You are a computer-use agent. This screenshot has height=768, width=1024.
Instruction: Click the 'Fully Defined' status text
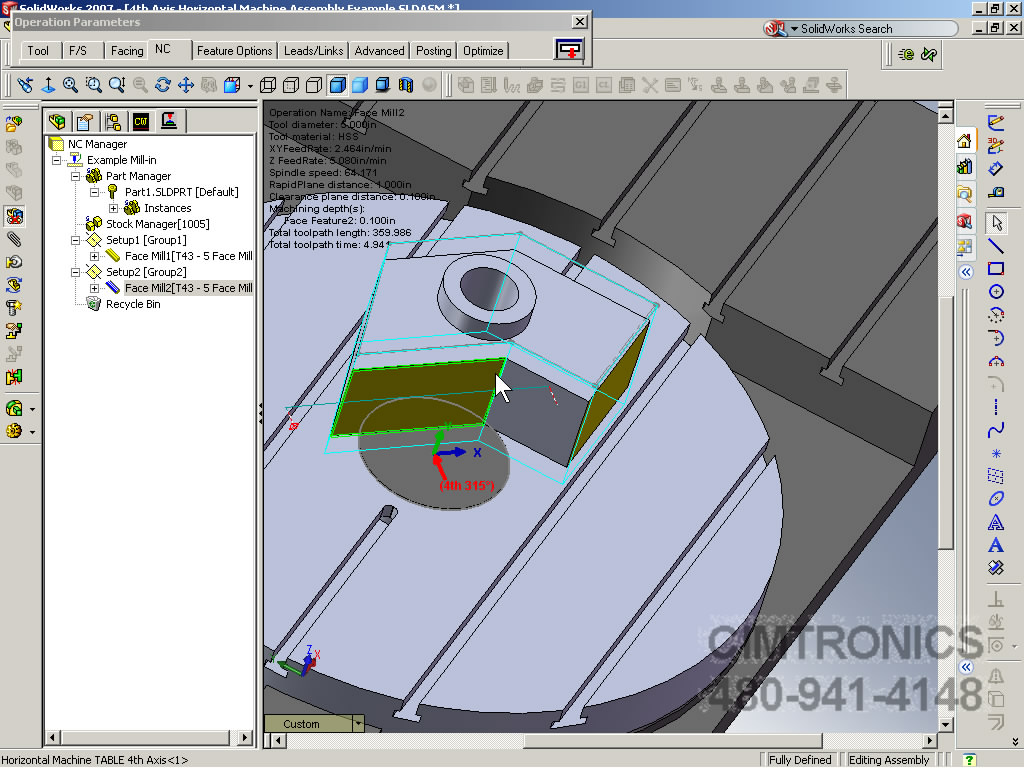click(x=800, y=760)
